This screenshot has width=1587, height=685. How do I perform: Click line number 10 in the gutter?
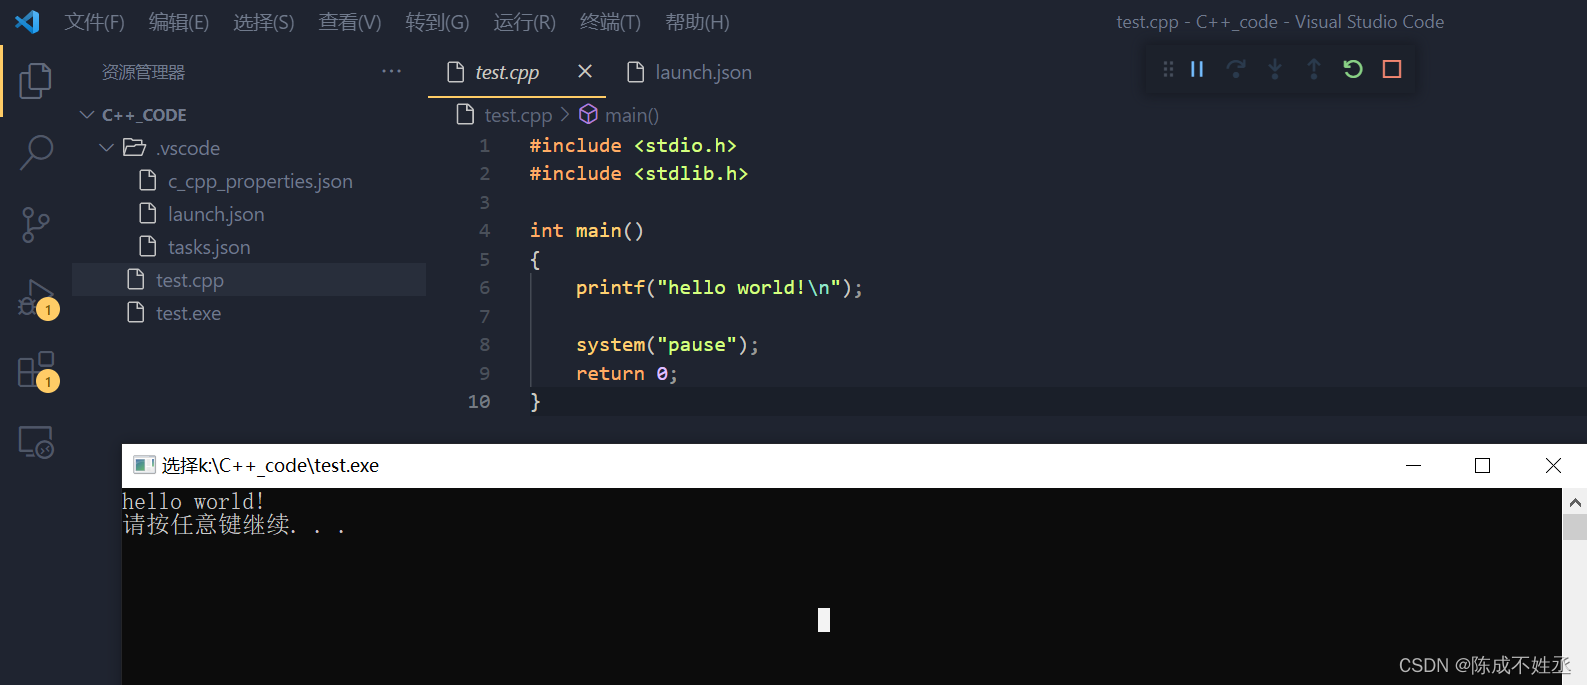(x=479, y=402)
